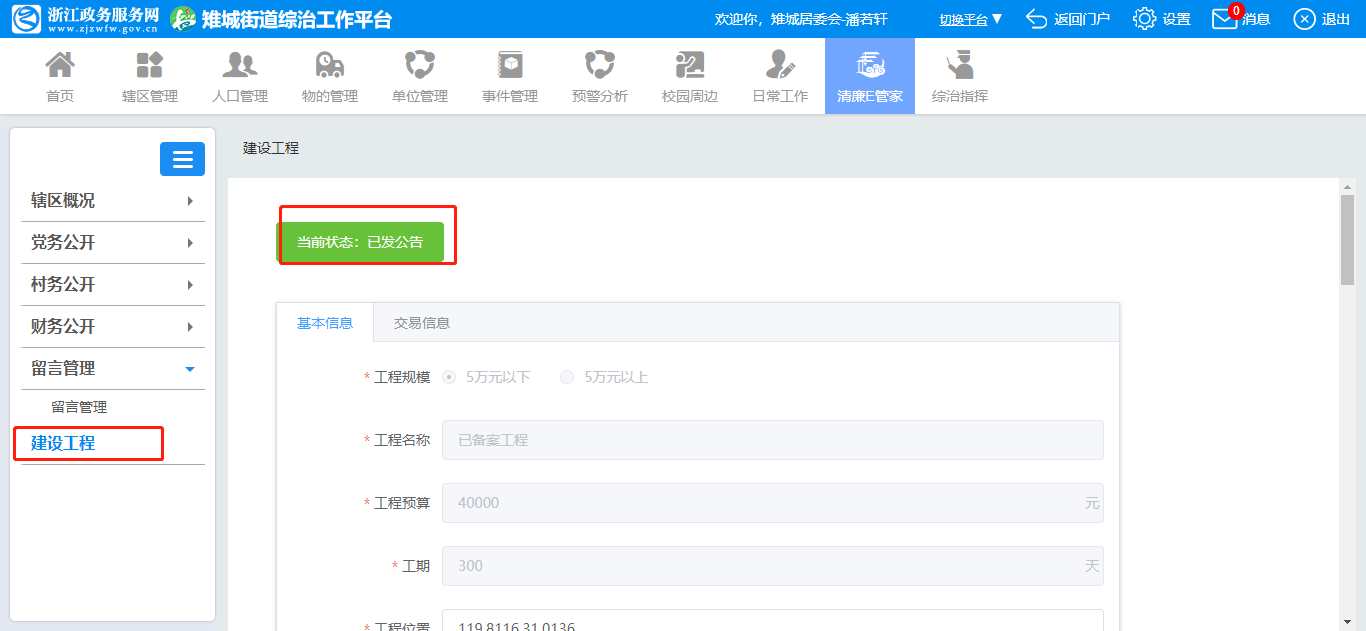
Task: Click the 工程预算 input field
Action: point(773,503)
